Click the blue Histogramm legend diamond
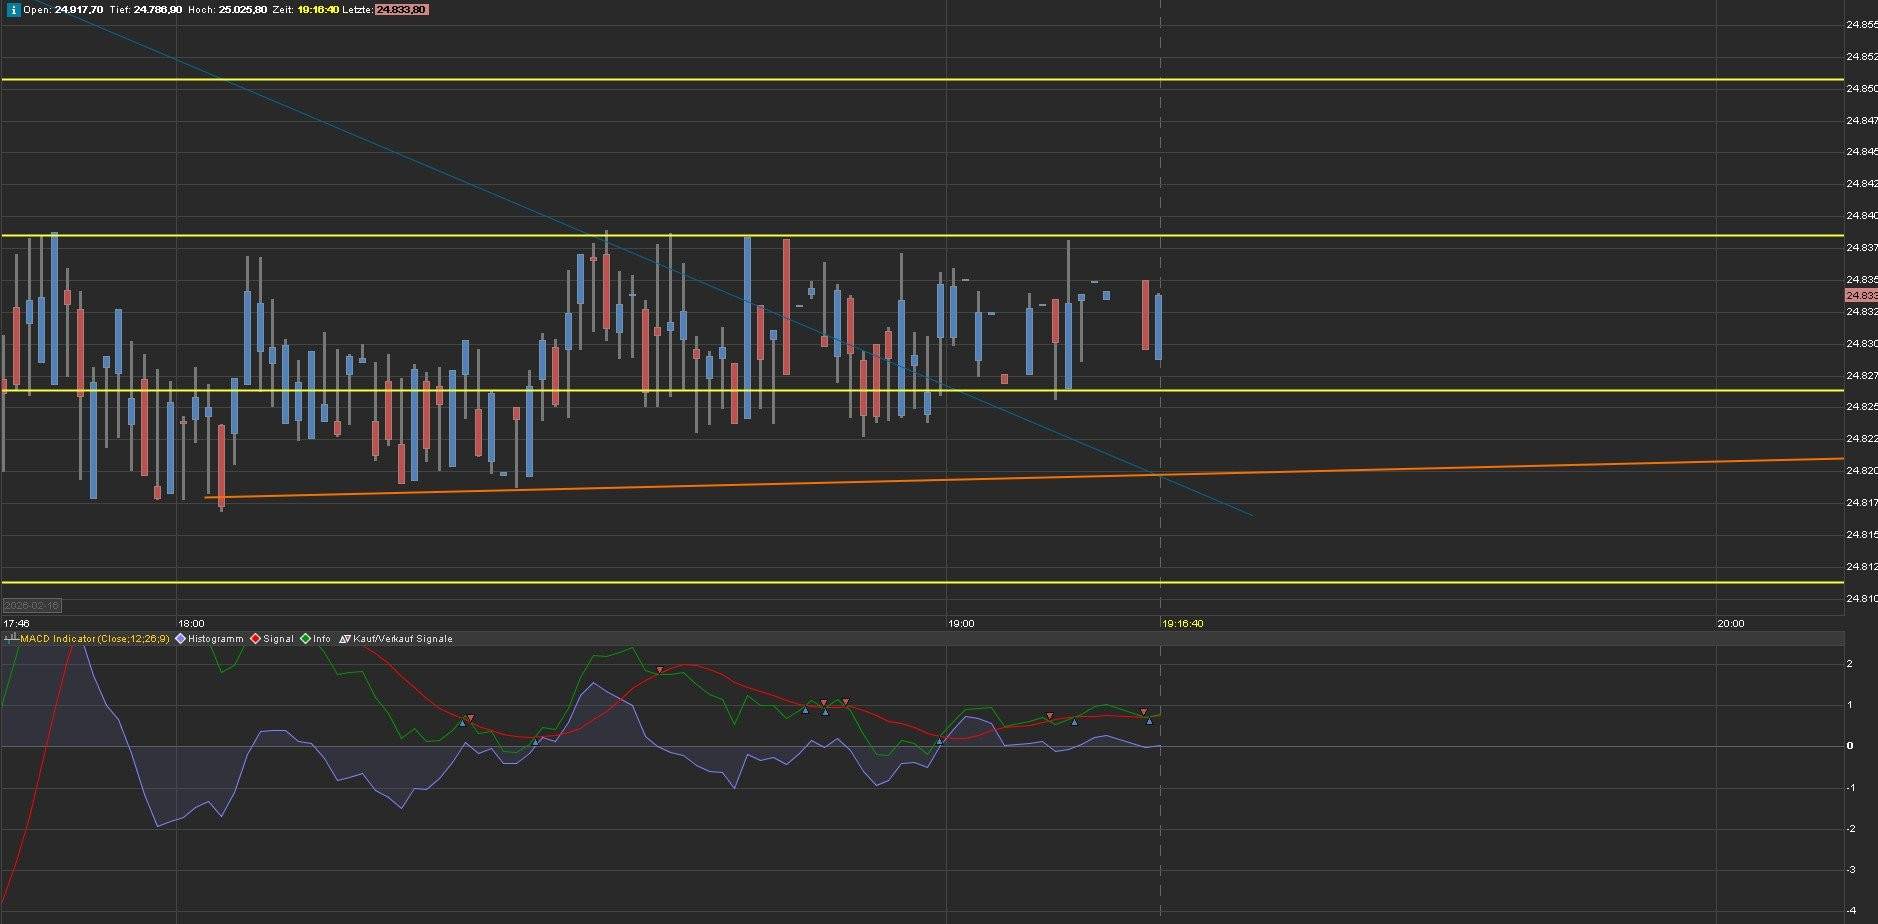This screenshot has height=924, width=1878. [181, 639]
